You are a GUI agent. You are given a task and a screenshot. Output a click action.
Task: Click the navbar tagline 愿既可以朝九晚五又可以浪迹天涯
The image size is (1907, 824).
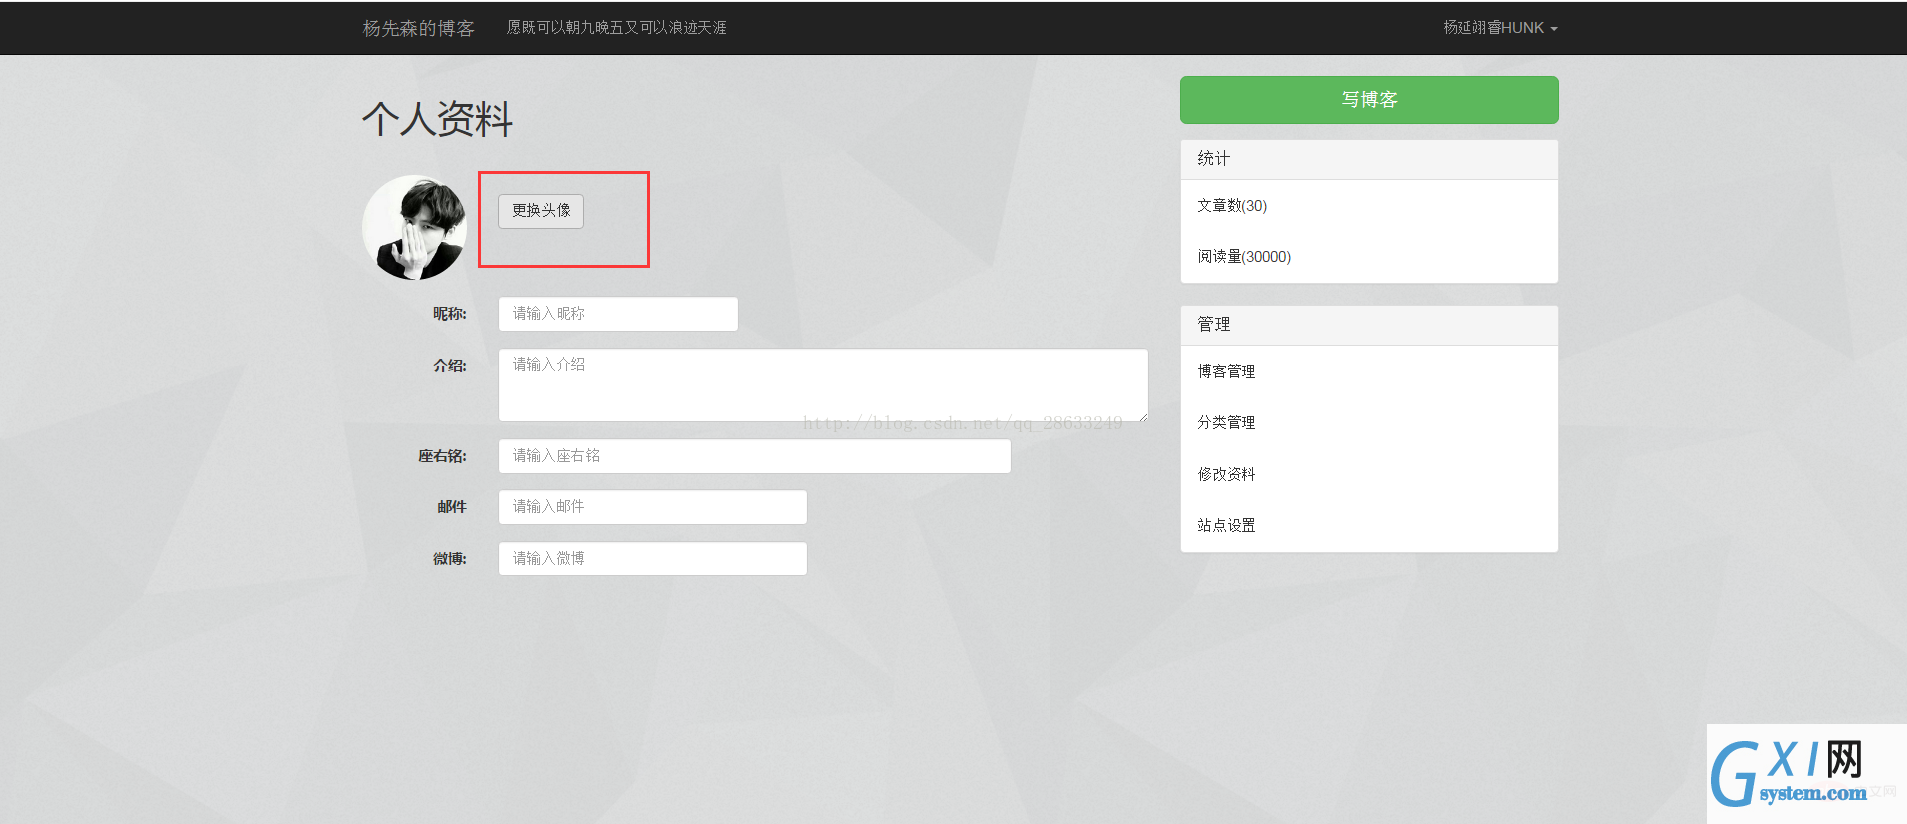tap(616, 28)
